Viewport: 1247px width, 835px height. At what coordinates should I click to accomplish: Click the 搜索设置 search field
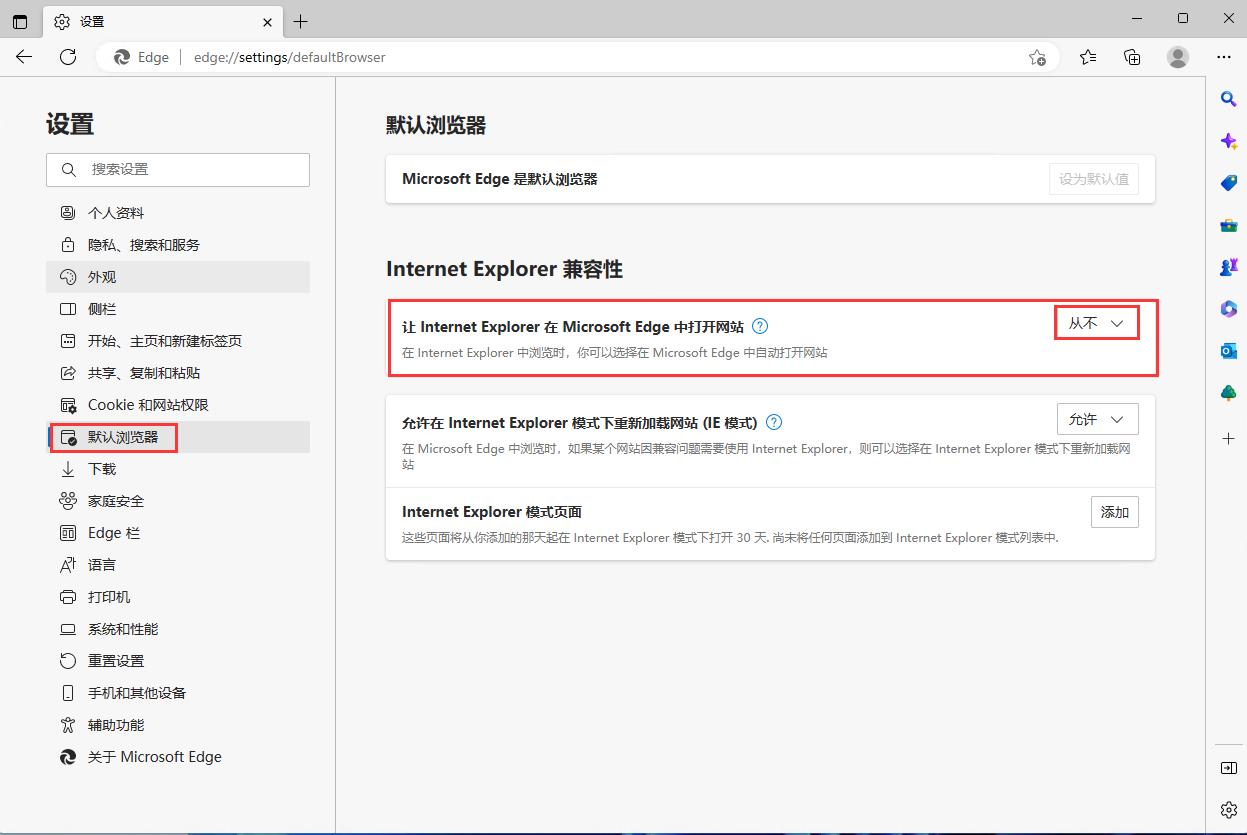coord(178,169)
